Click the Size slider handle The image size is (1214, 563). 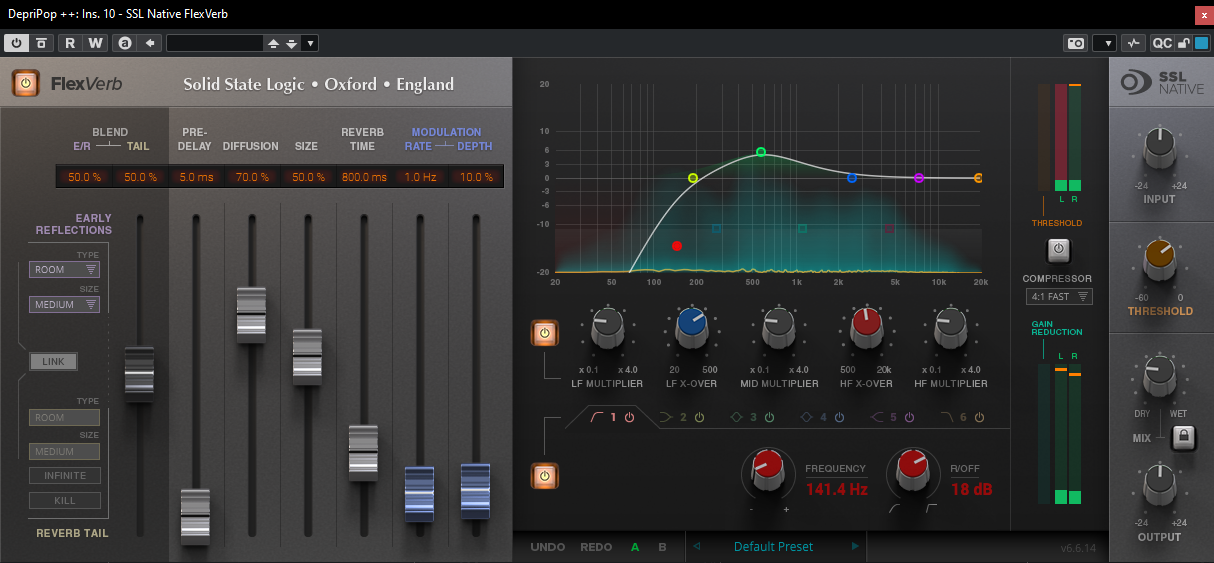click(x=308, y=356)
